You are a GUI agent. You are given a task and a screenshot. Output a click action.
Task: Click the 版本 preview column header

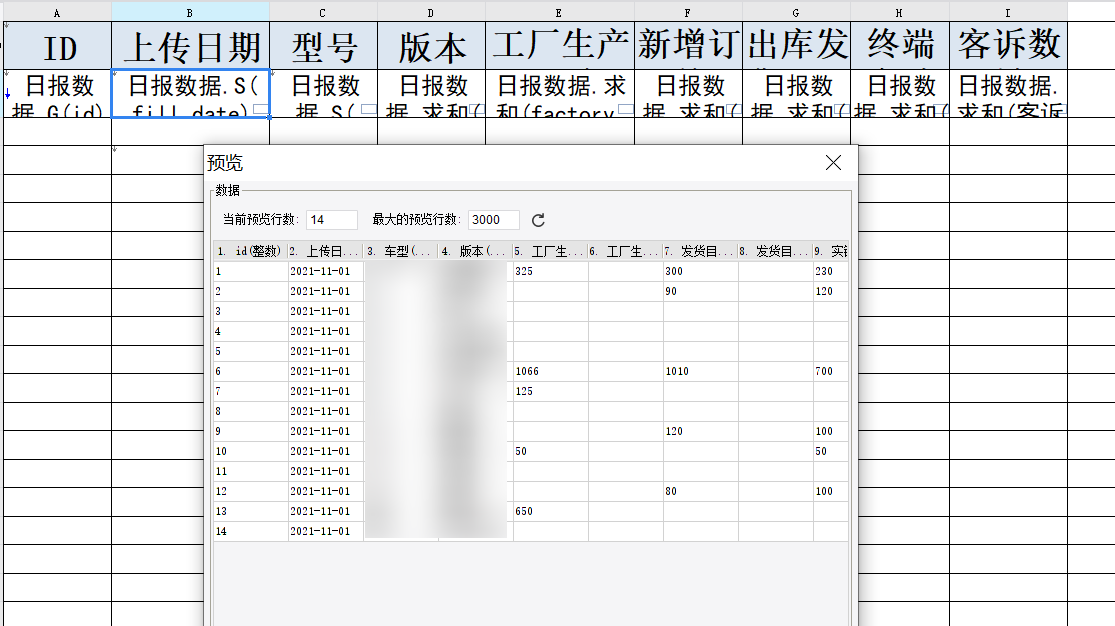click(x=476, y=251)
